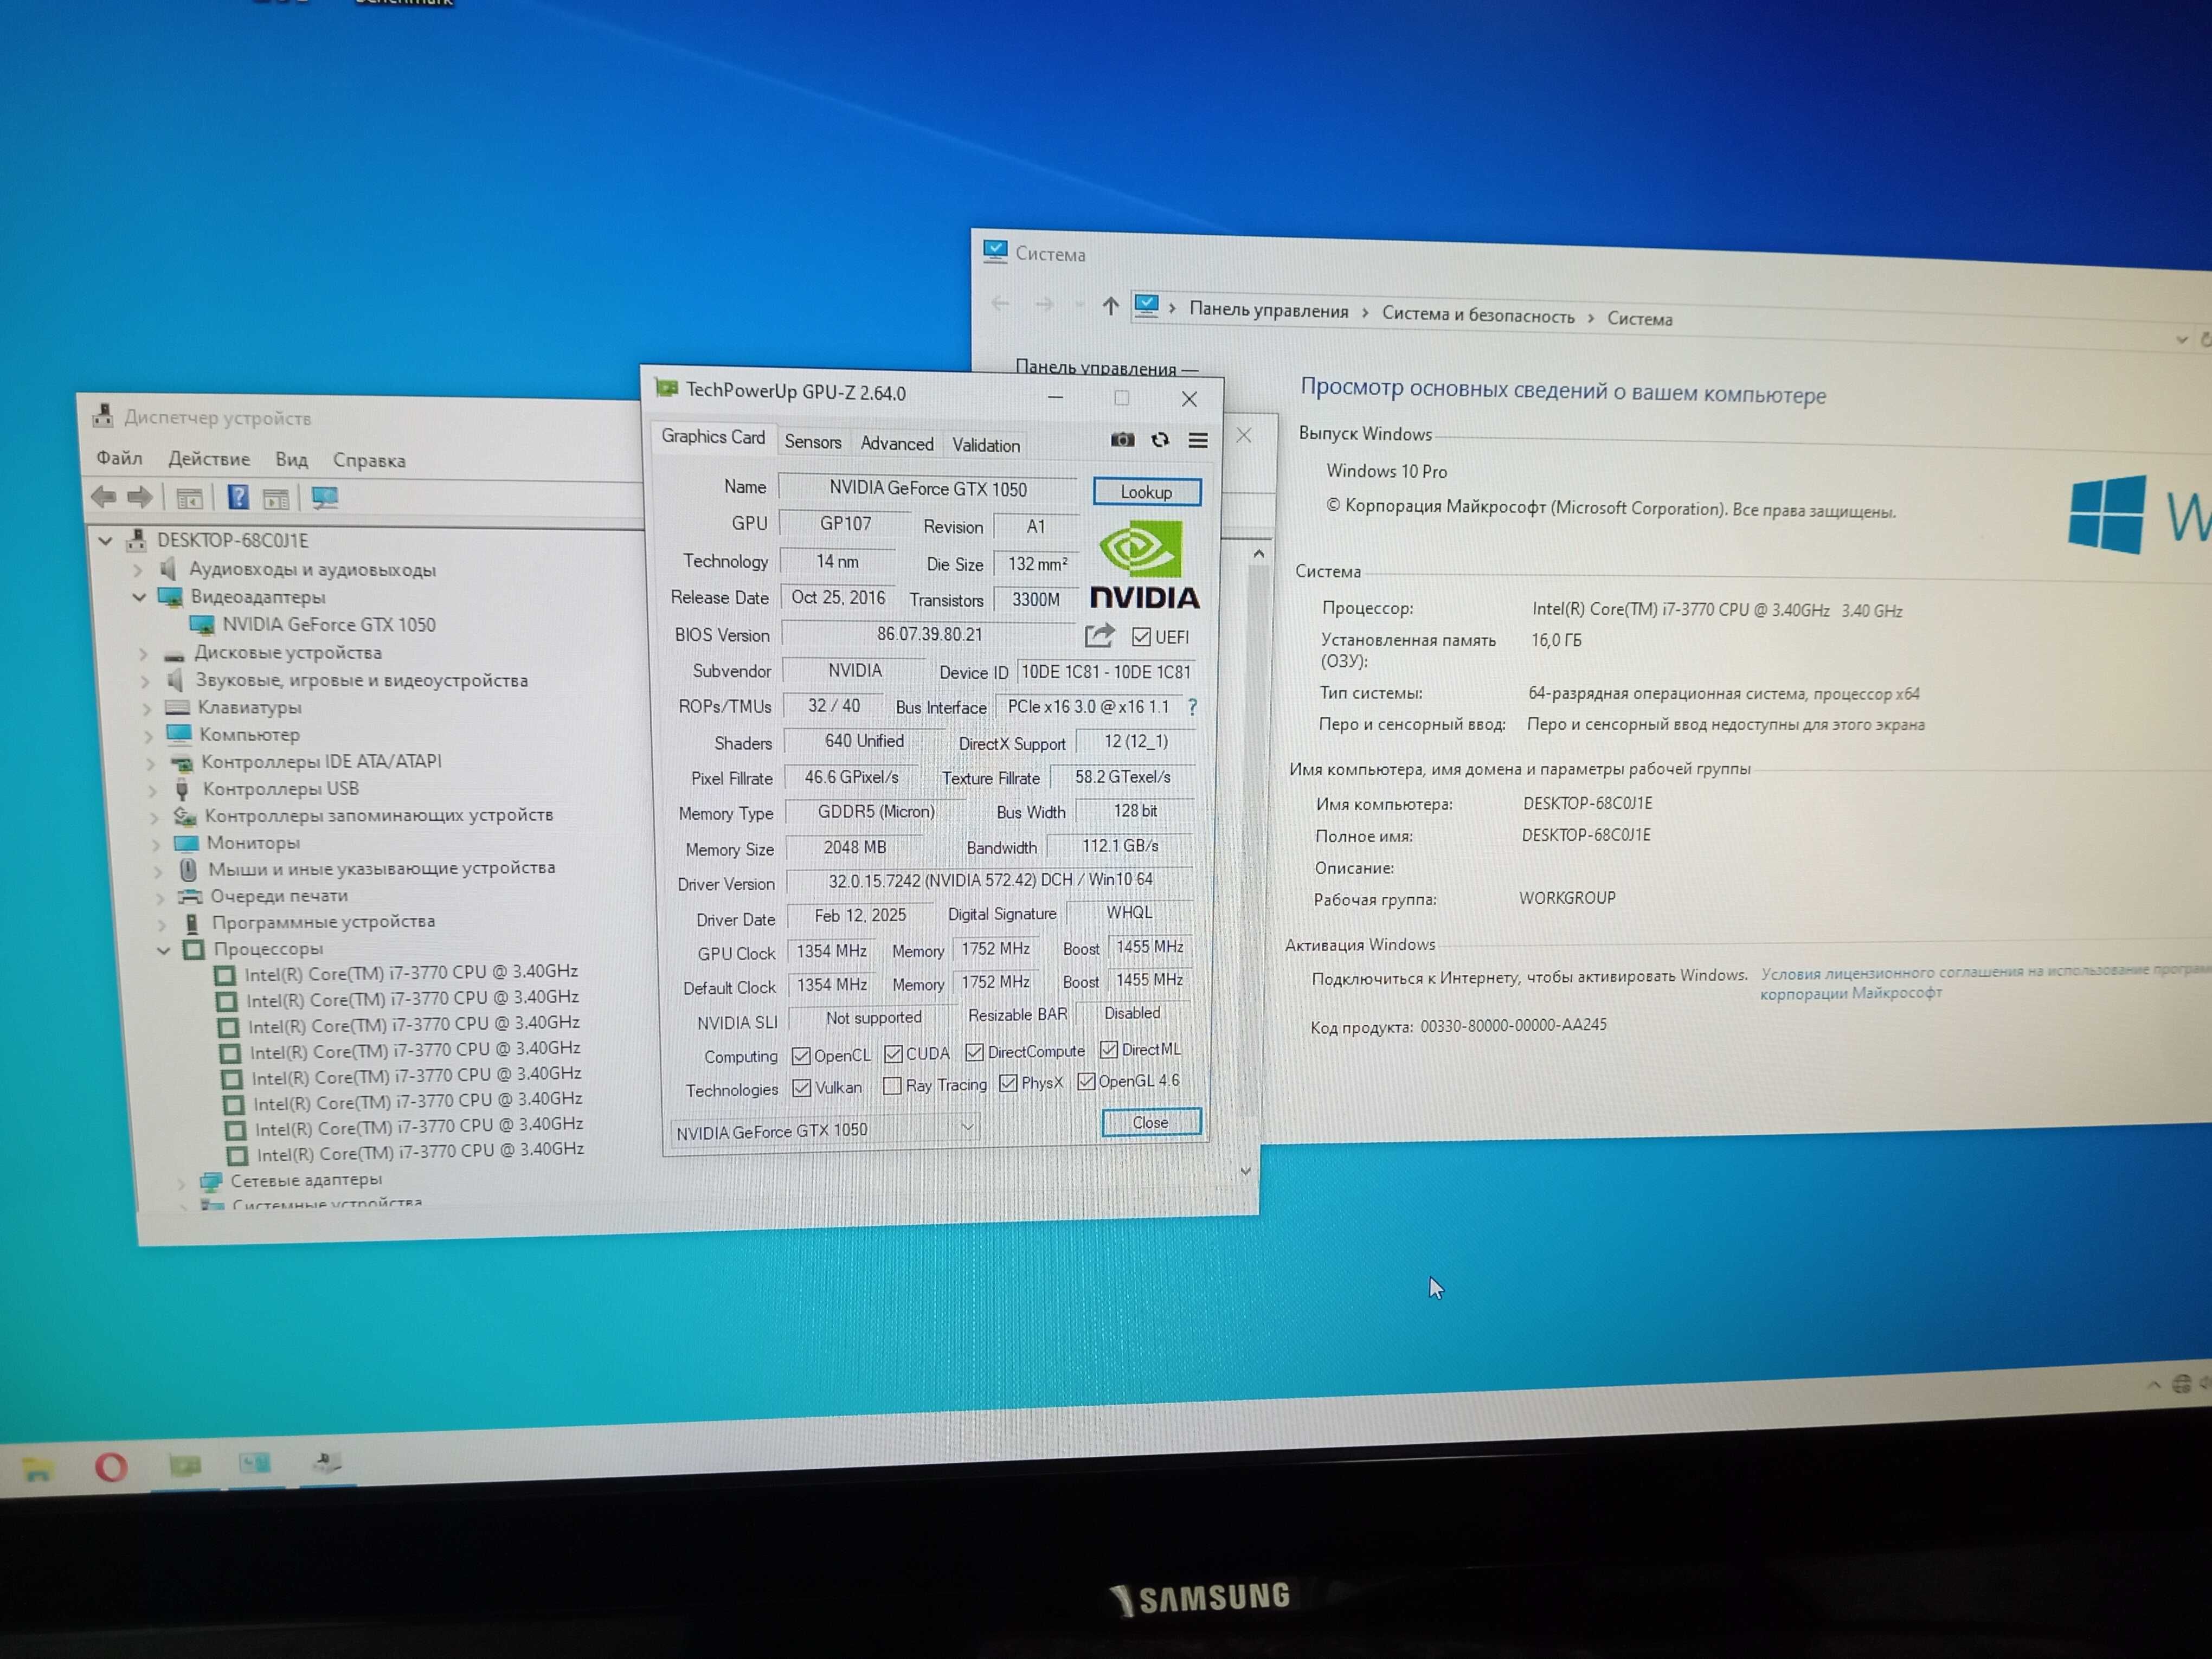Click the computer icon in address bar
The width and height of the screenshot is (2212, 1659).
(x=1147, y=305)
